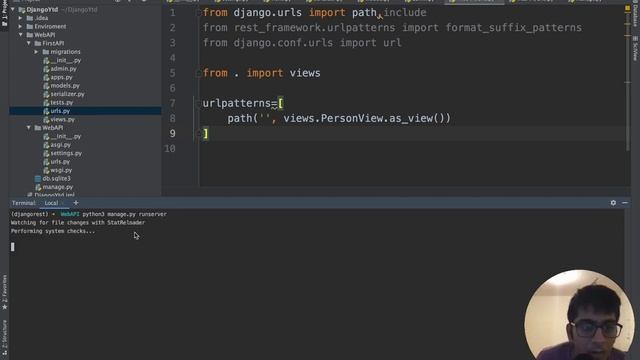Open the Database tool window
Viewport: 640px width, 360px height.
(x=635, y=16)
